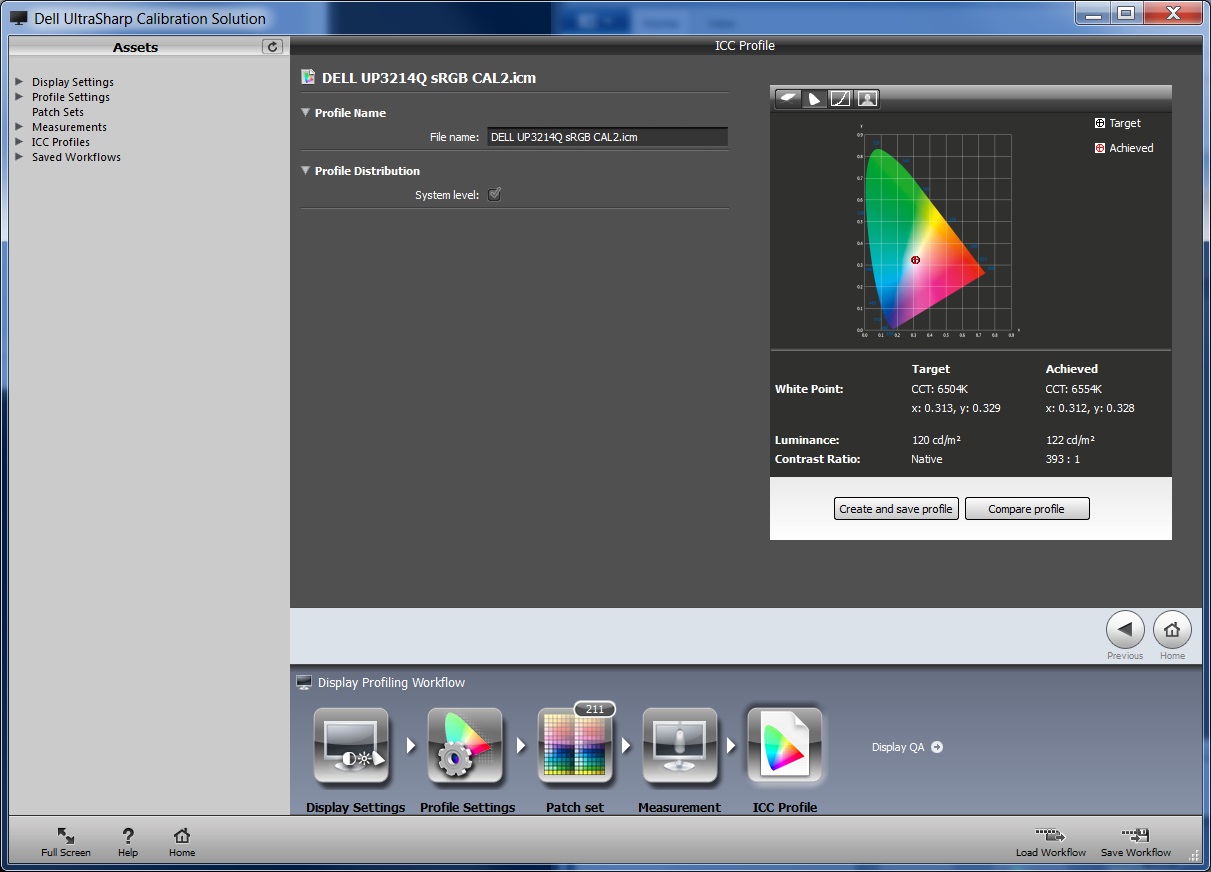This screenshot has width=1211, height=872.
Task: Toggle the System level checkbox
Action: pos(494,195)
